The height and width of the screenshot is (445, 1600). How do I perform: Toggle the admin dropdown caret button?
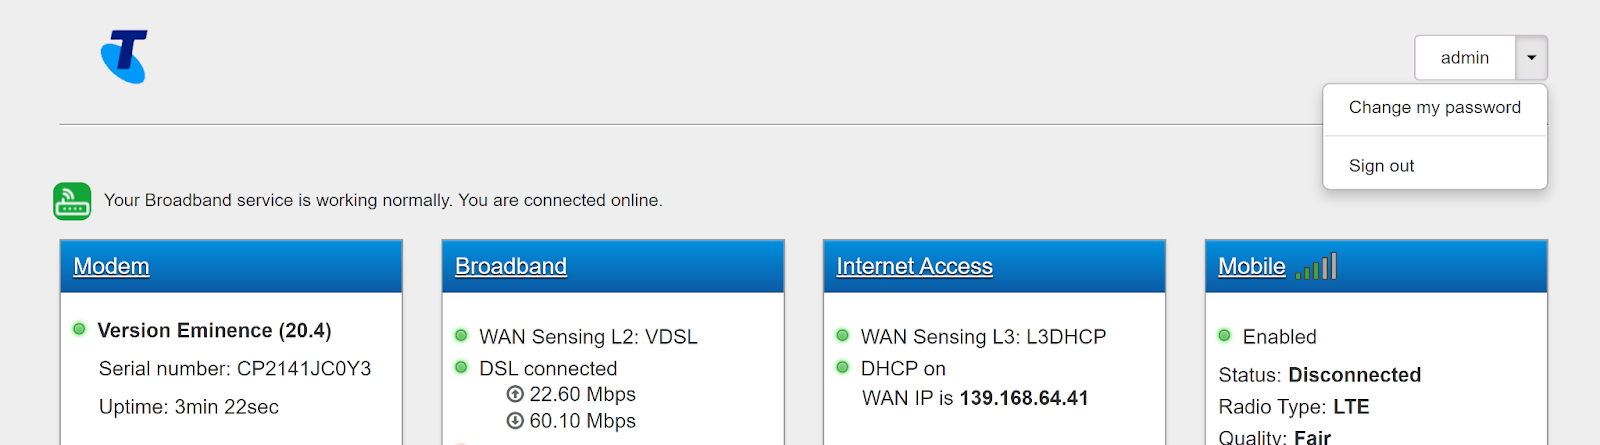1531,58
